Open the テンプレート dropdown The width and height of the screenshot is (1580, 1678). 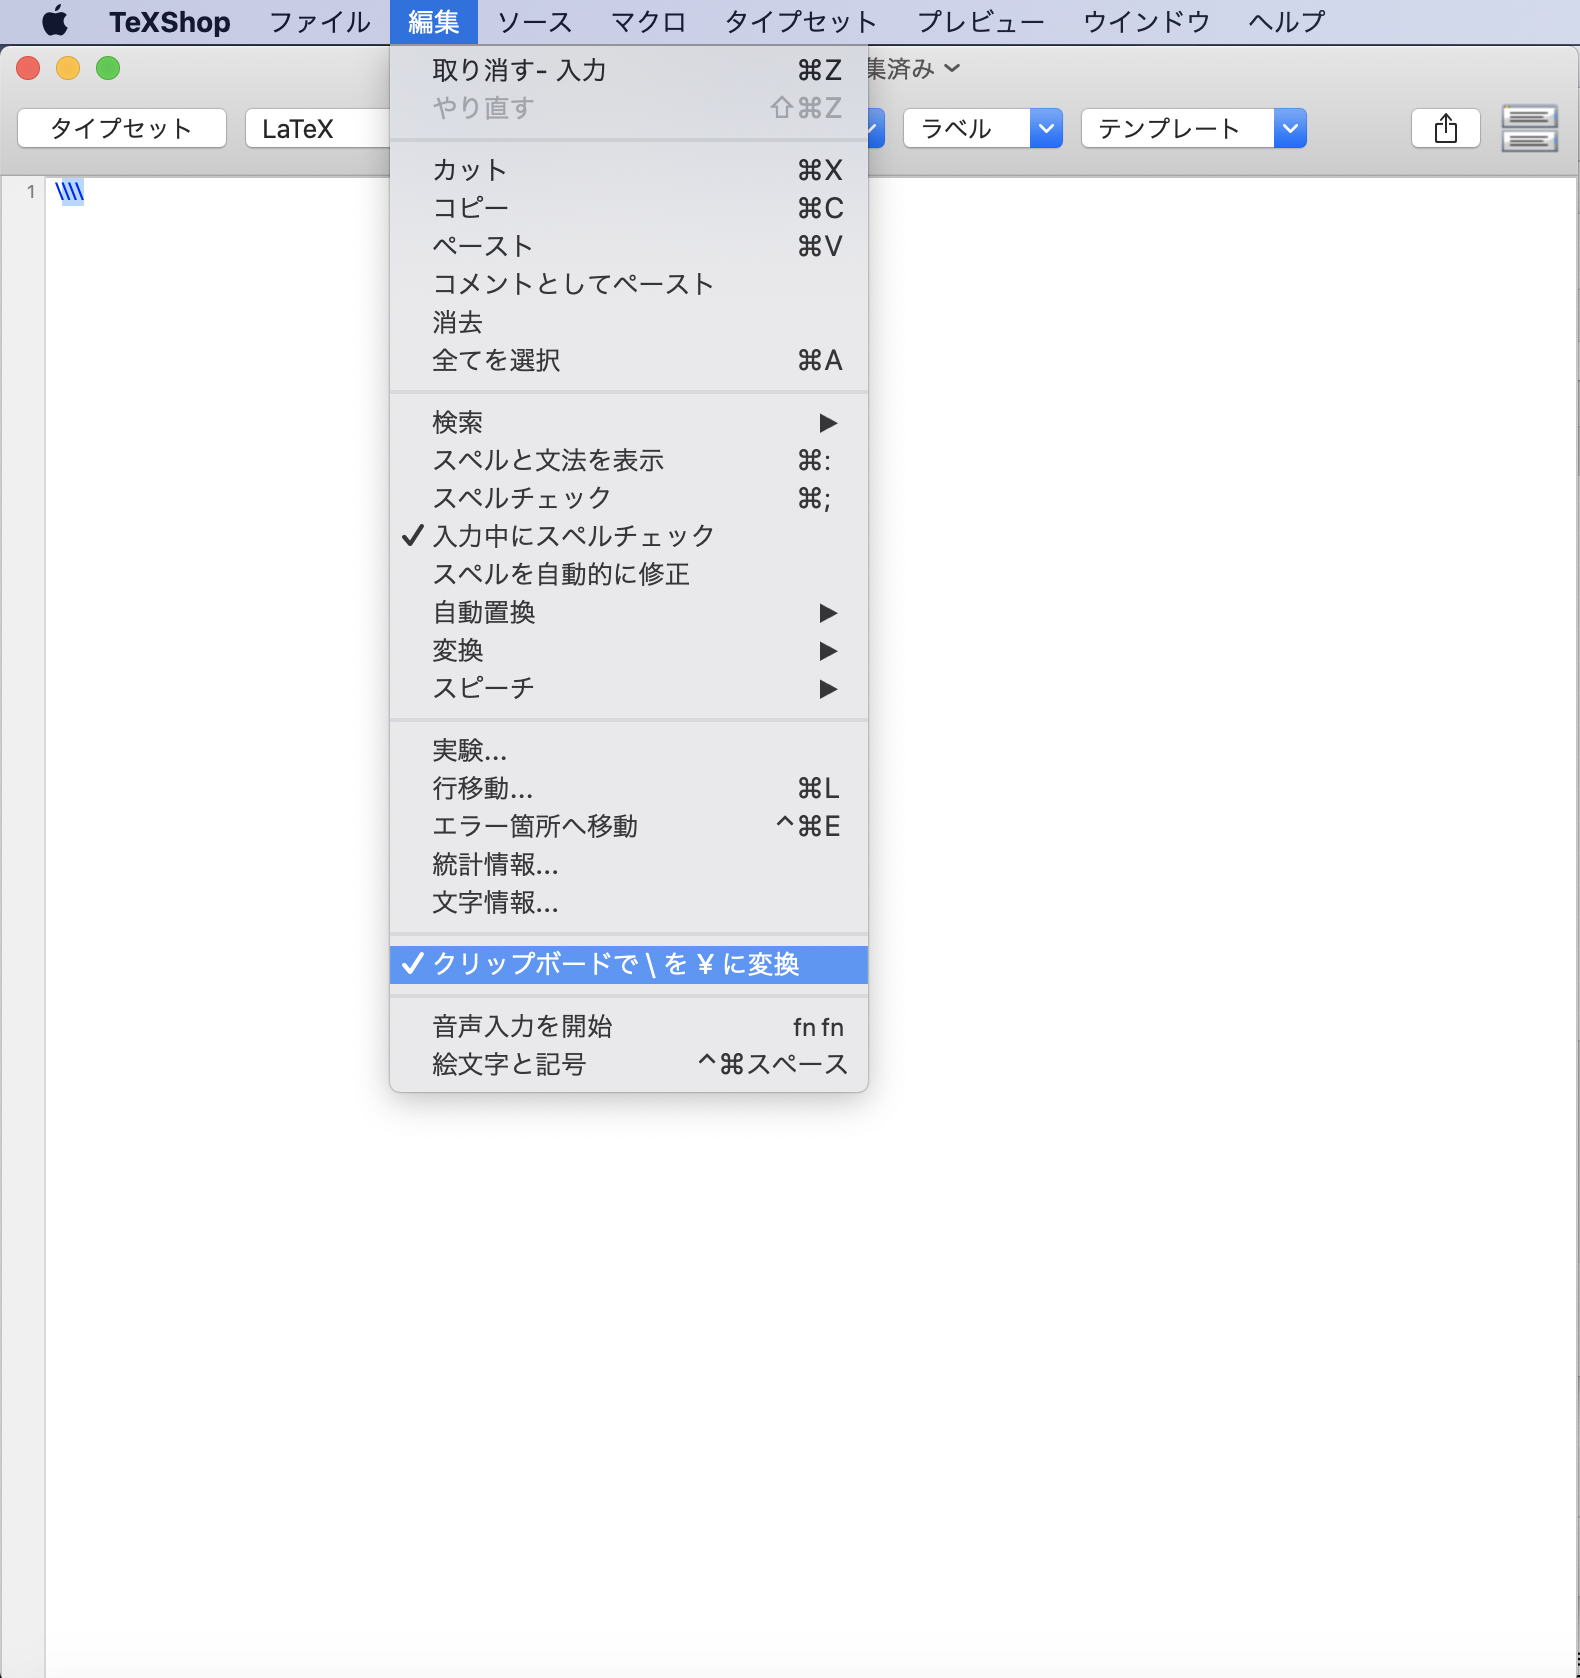(1193, 128)
